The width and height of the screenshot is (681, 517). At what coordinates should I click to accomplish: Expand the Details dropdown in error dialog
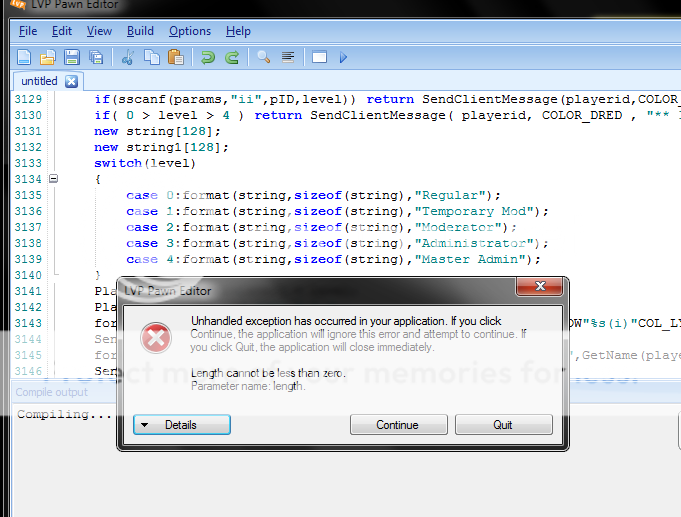point(182,425)
